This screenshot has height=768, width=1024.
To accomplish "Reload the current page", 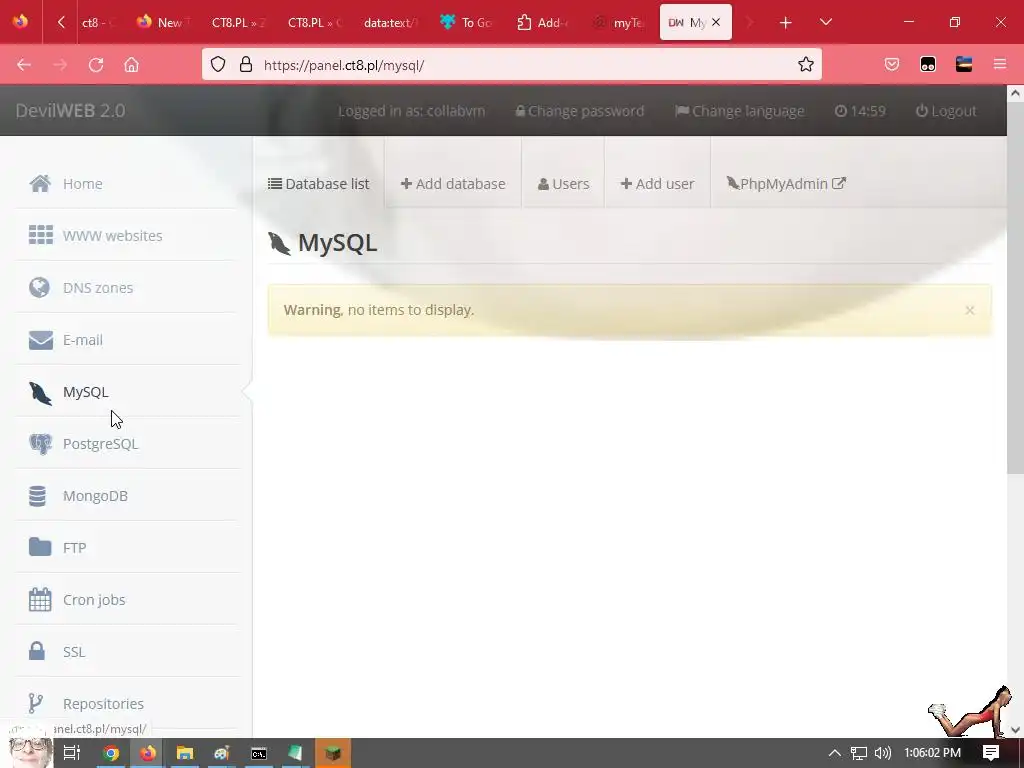I will (96, 65).
